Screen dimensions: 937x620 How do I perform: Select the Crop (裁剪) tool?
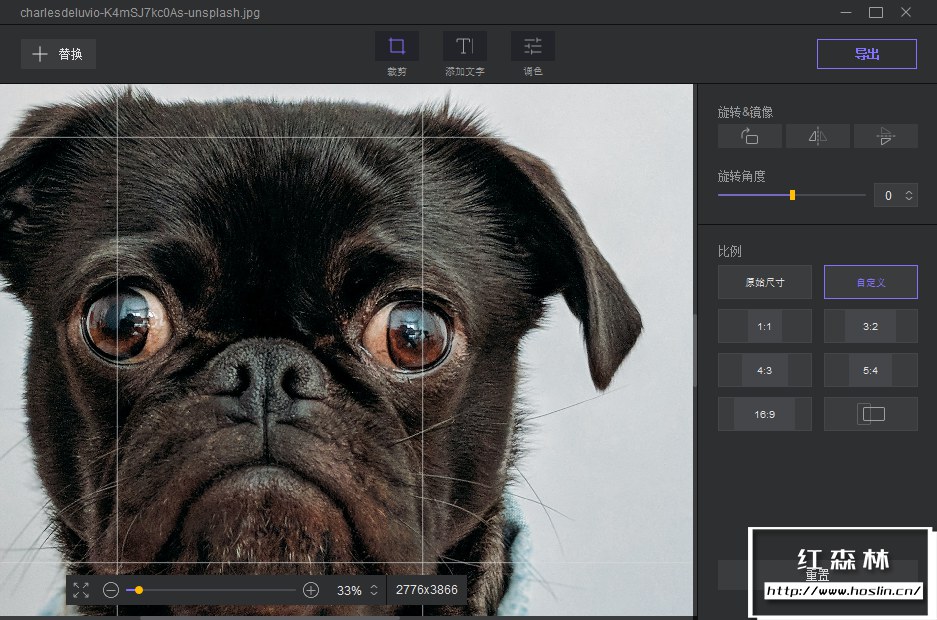click(x=397, y=47)
